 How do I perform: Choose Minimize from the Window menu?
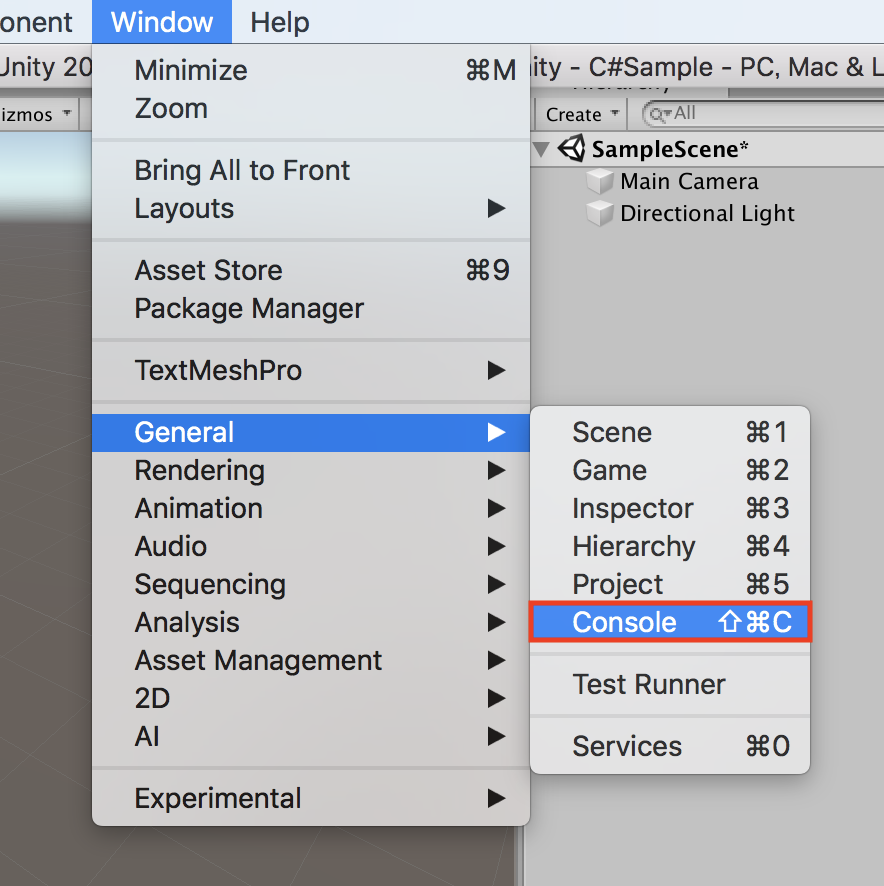[x=191, y=70]
